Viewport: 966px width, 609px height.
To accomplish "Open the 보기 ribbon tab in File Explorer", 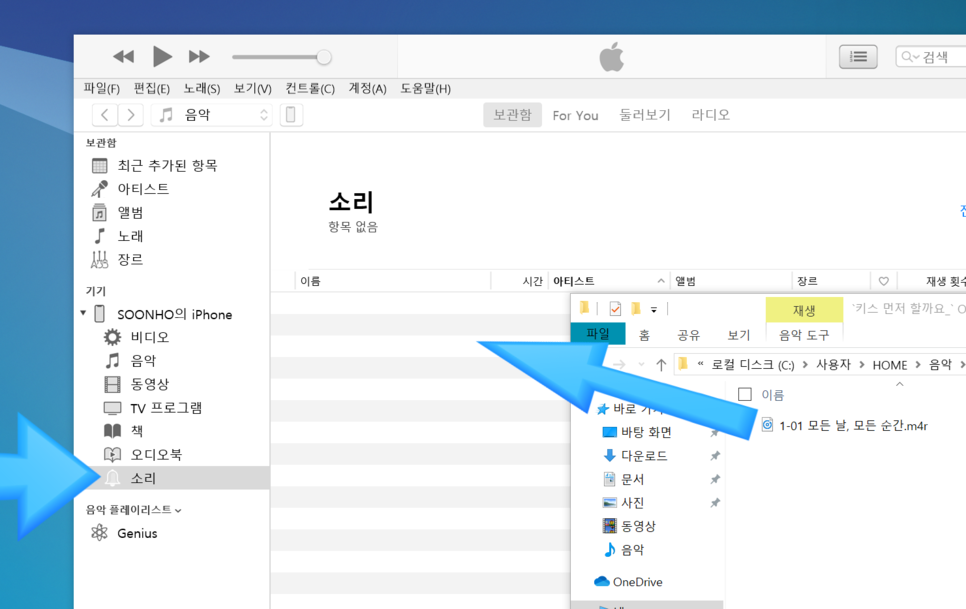I will 738,335.
